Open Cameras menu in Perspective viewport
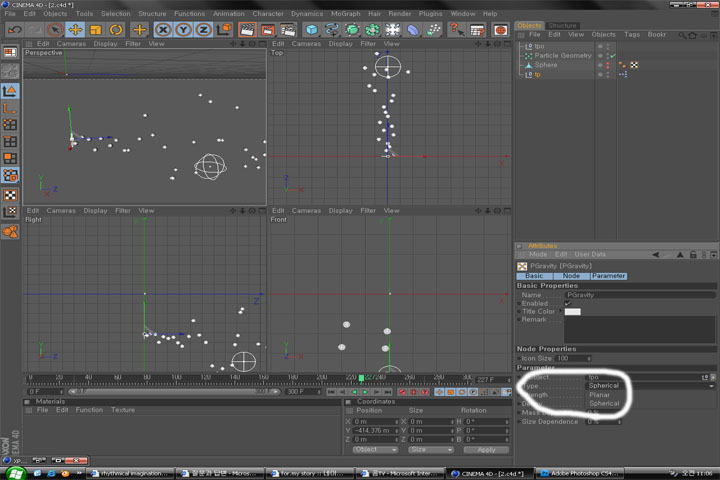 (x=71, y=44)
